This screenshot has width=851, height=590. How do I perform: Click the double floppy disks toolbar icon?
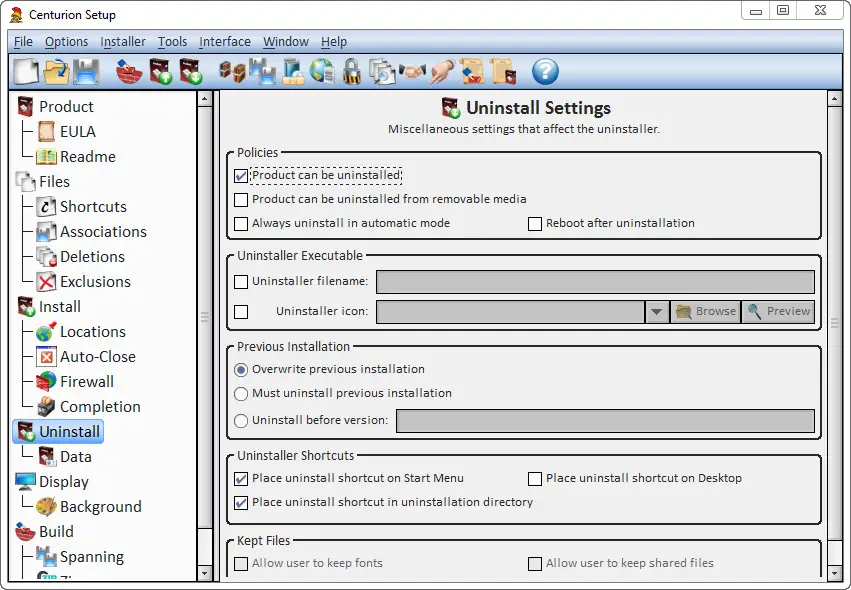pos(263,72)
